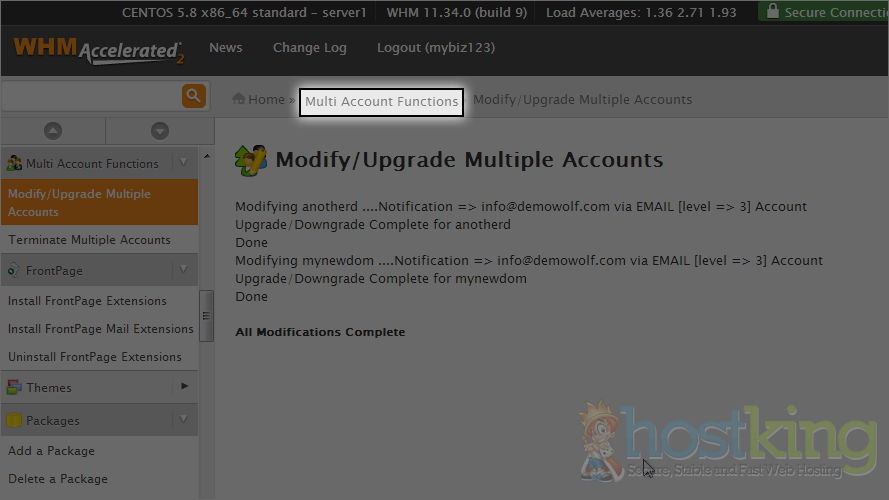The width and height of the screenshot is (889, 500).
Task: Click the sidebar vertical scrollbar handle
Action: click(x=207, y=315)
